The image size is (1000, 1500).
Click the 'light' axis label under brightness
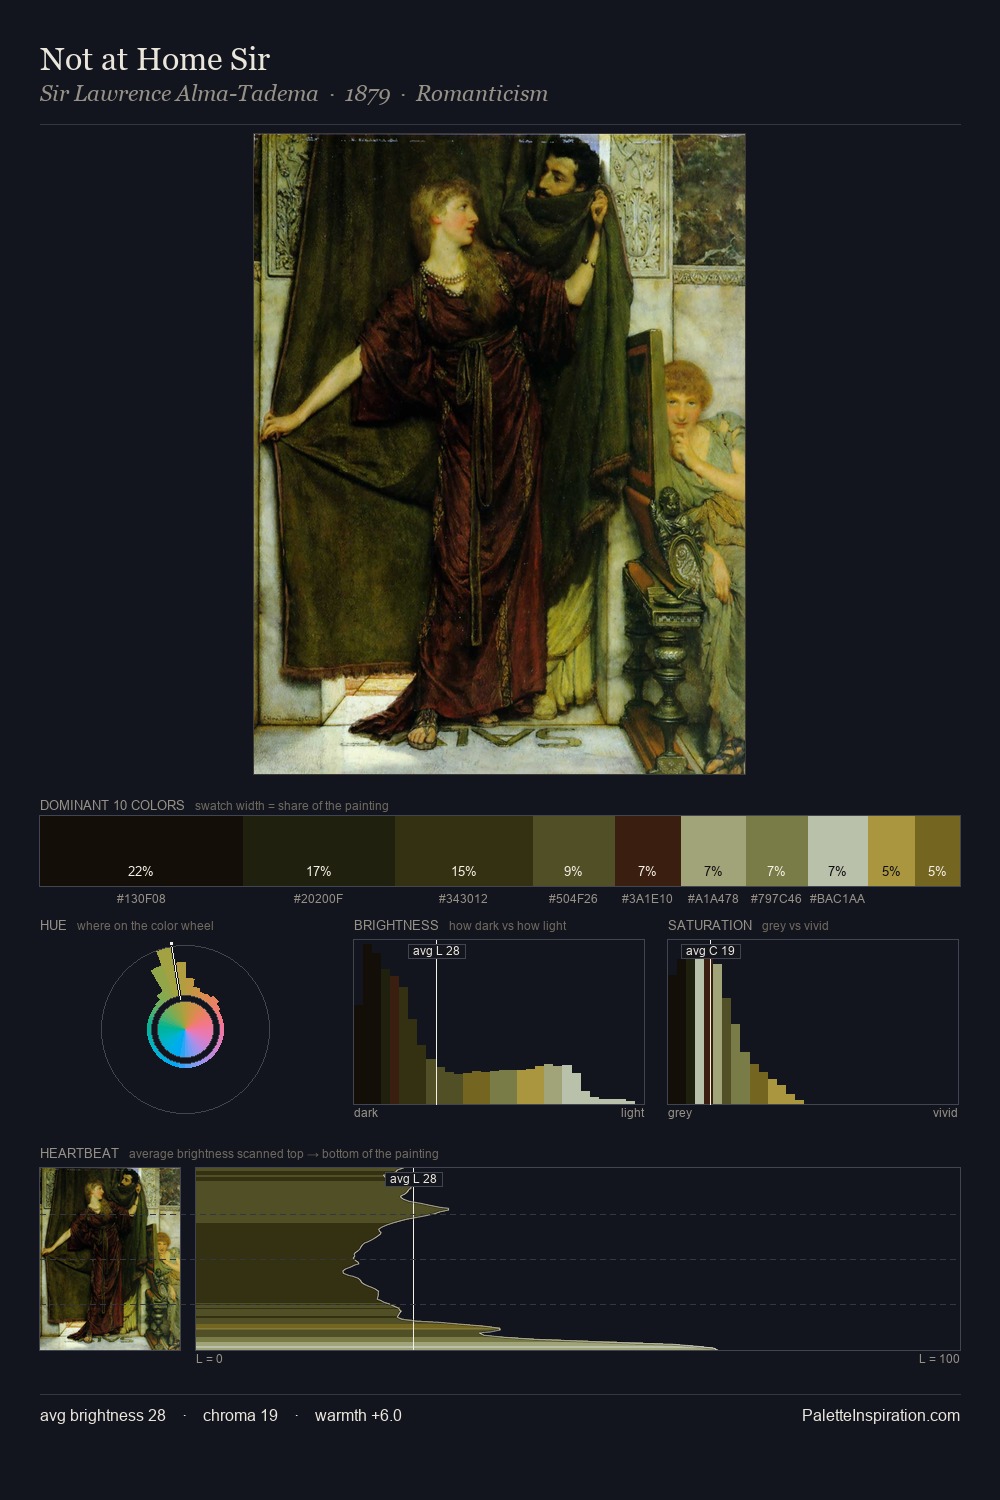click(x=633, y=1113)
